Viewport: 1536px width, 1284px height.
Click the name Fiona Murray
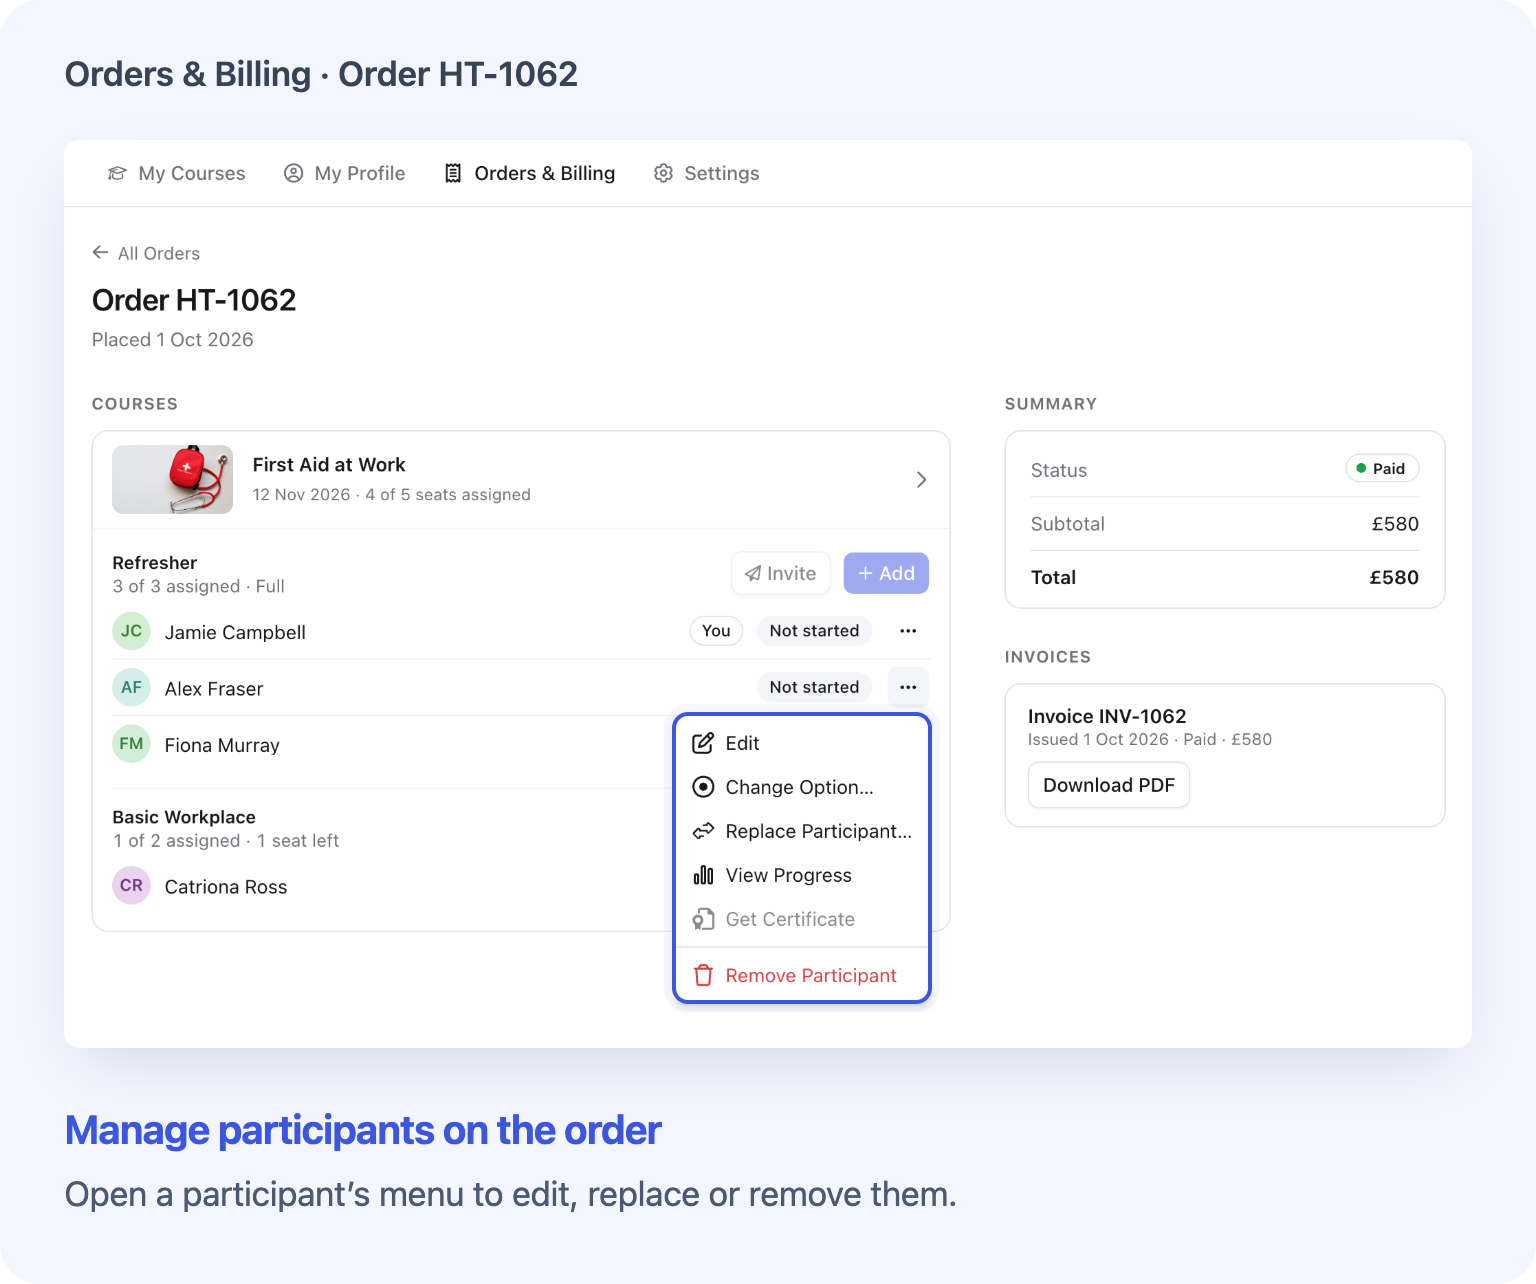coord(222,745)
